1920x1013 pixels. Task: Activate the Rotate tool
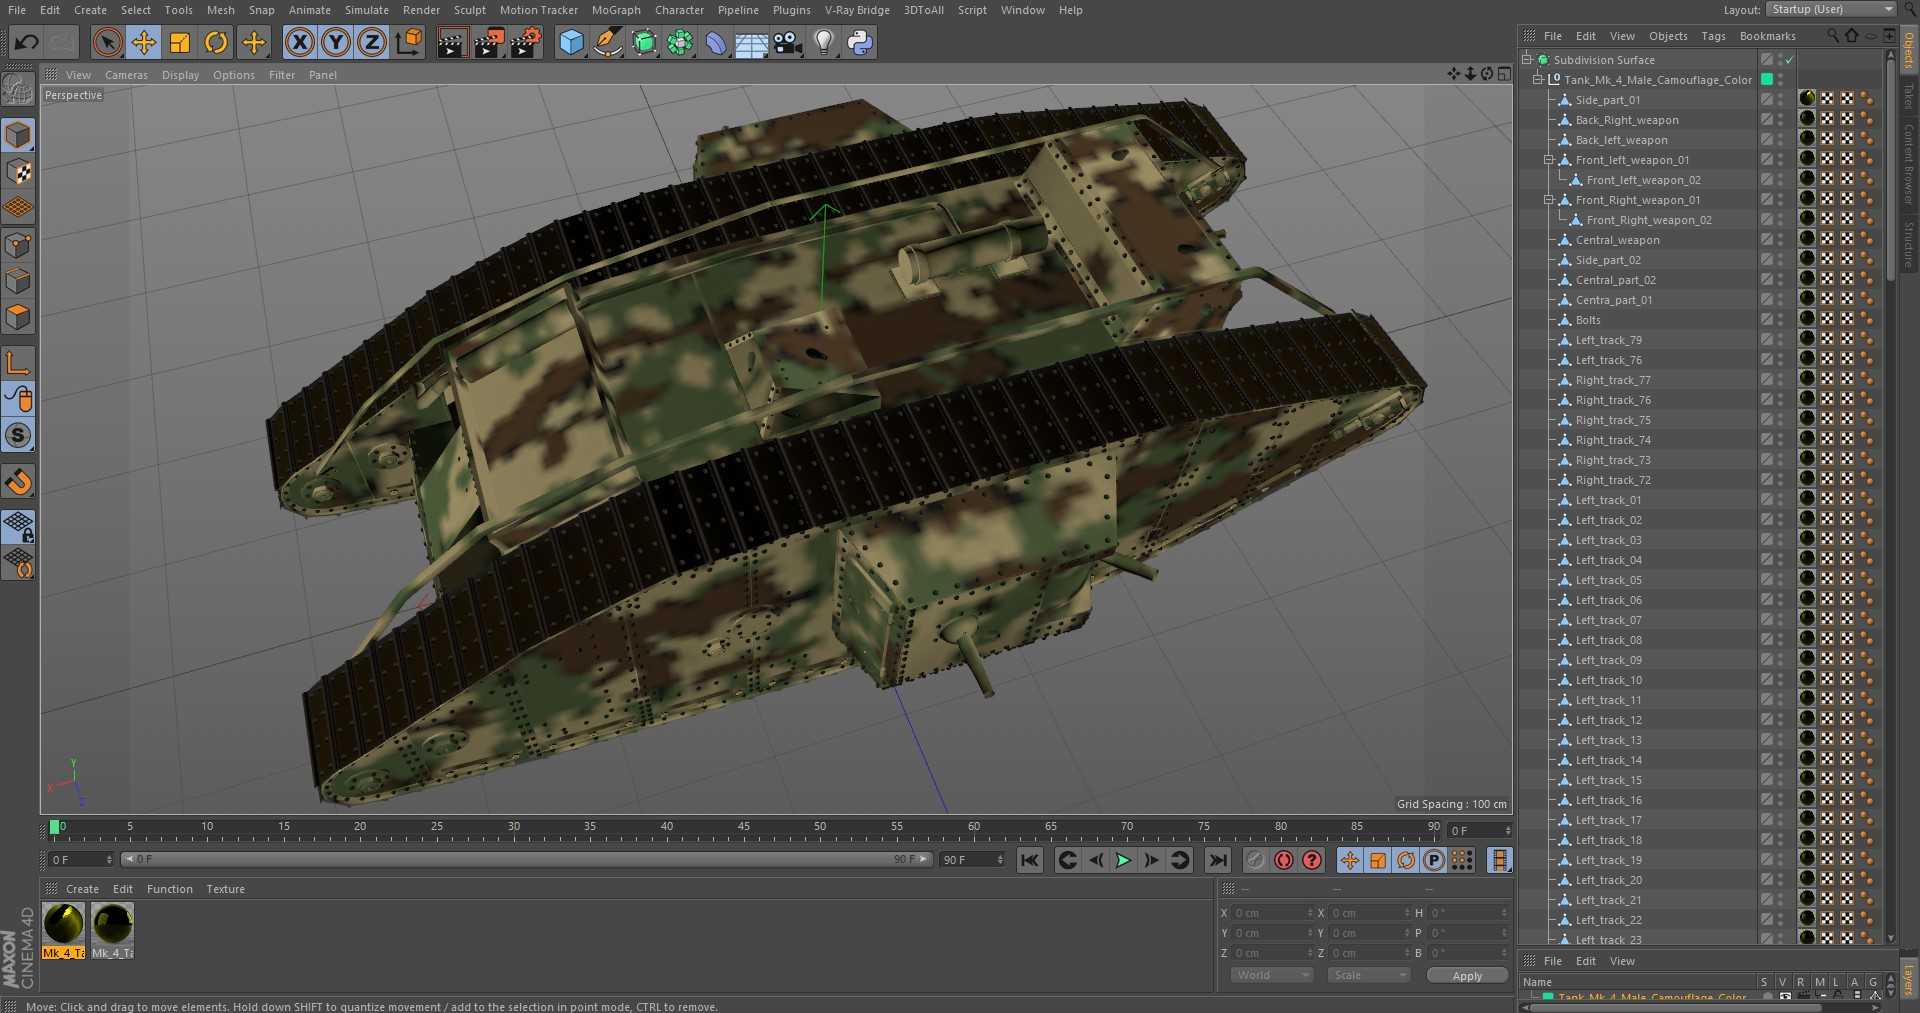coord(216,42)
